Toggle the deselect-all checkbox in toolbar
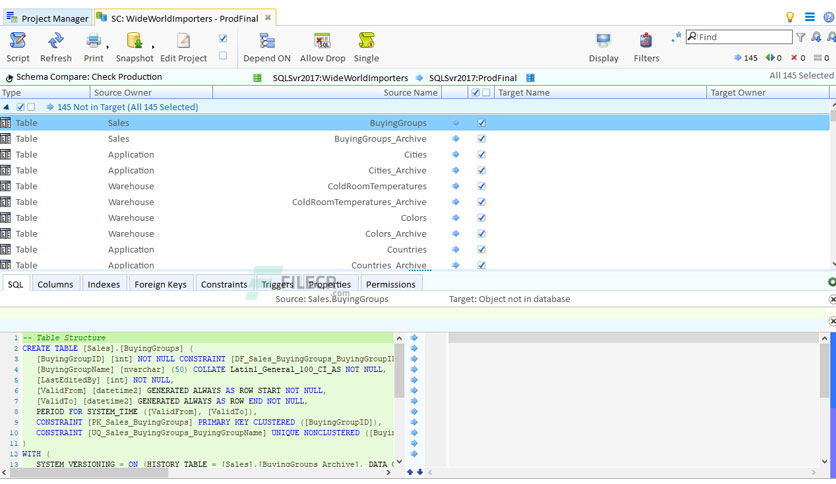This screenshot has width=836, height=484. coord(223,55)
